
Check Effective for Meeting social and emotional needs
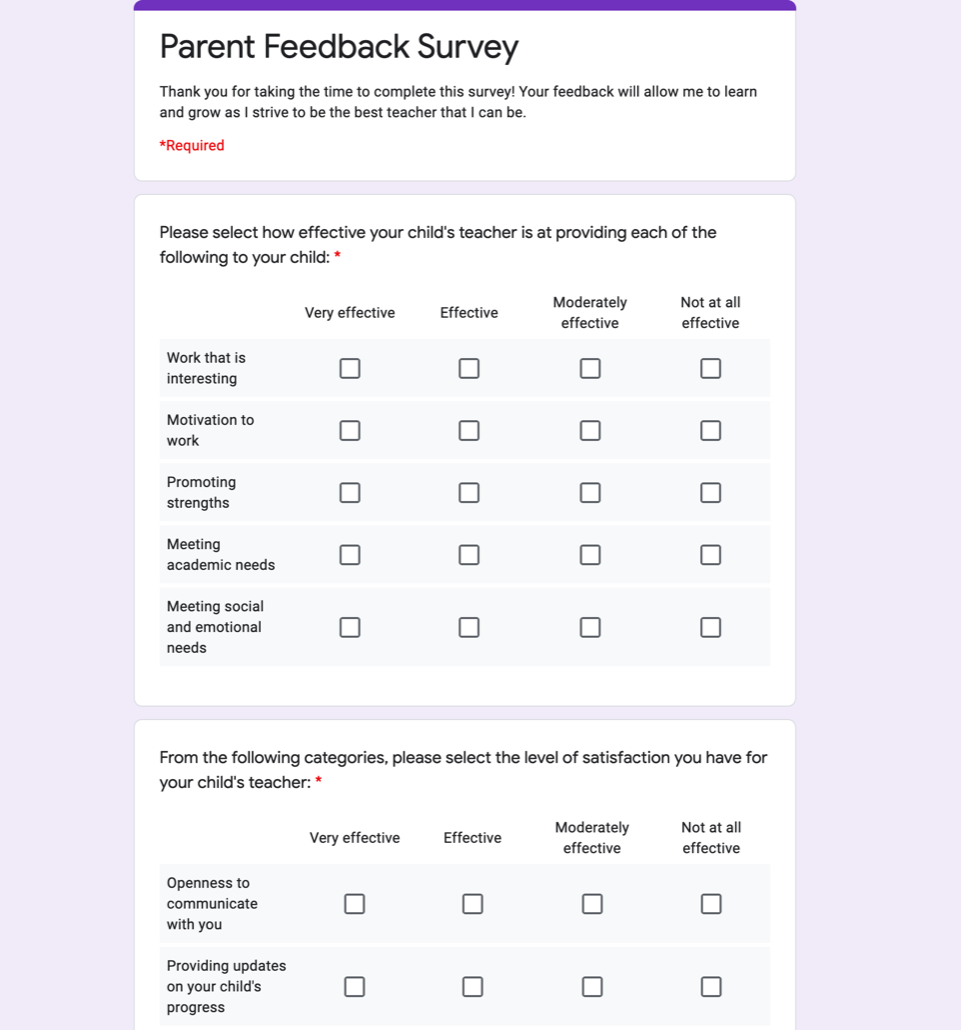[469, 627]
